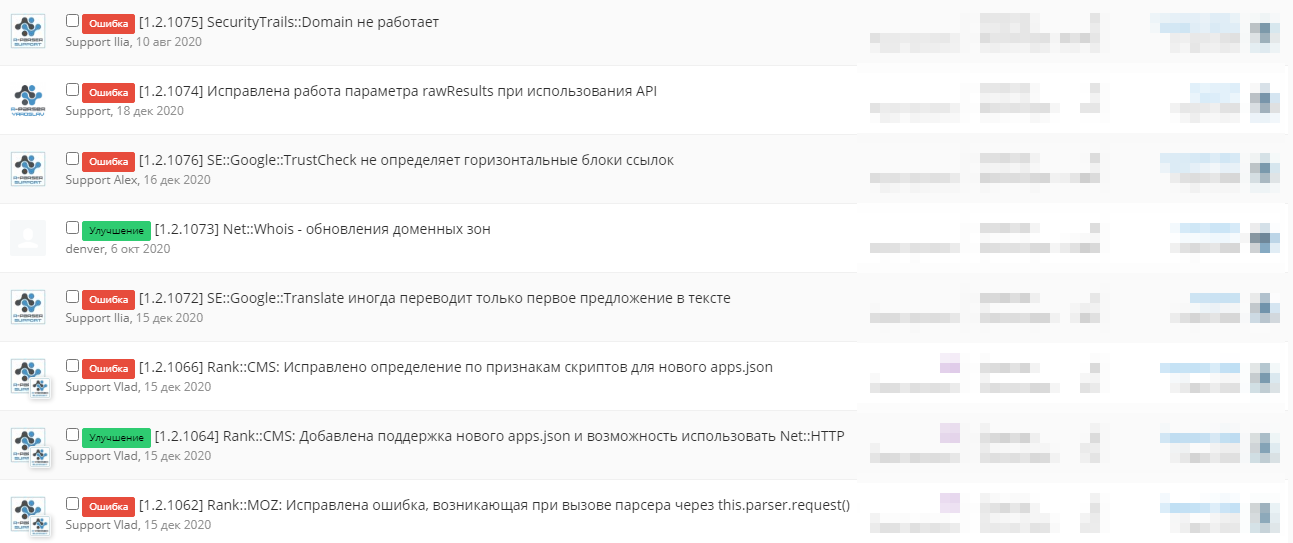Click the avatar beside the Rank::MOZ entry

point(30,515)
